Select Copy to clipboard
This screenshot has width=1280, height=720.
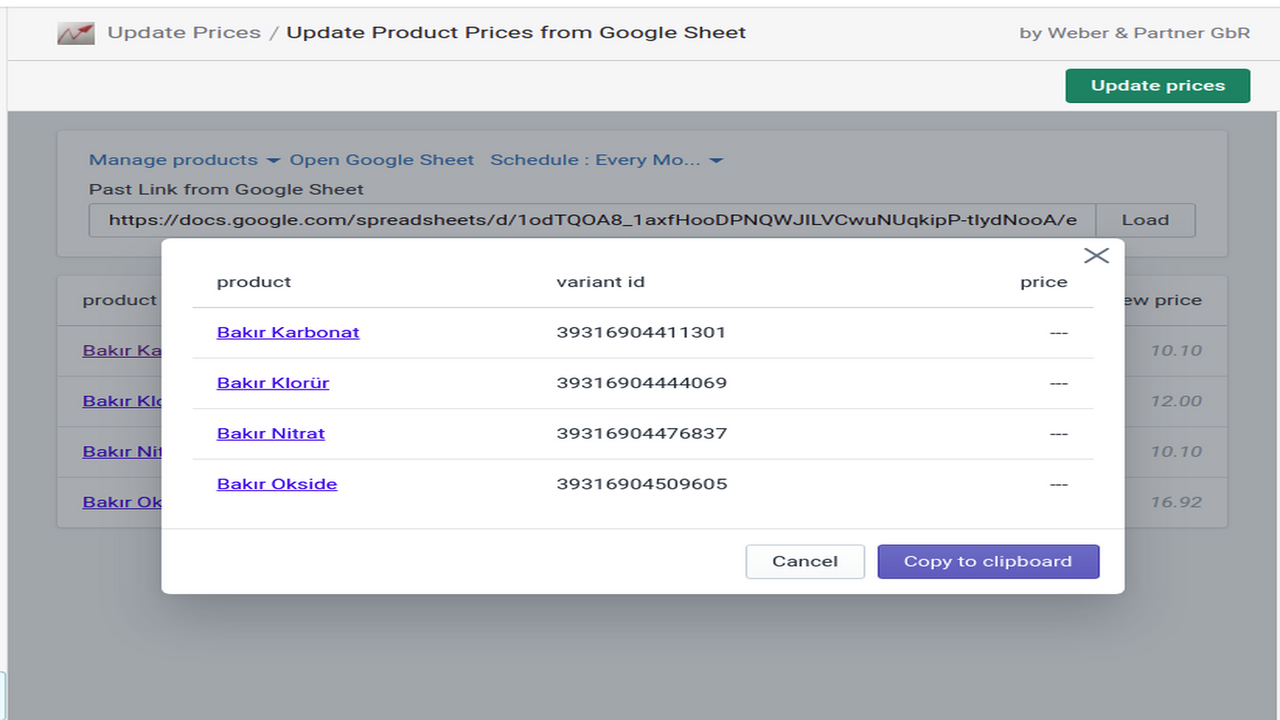pyautogui.click(x=988, y=561)
